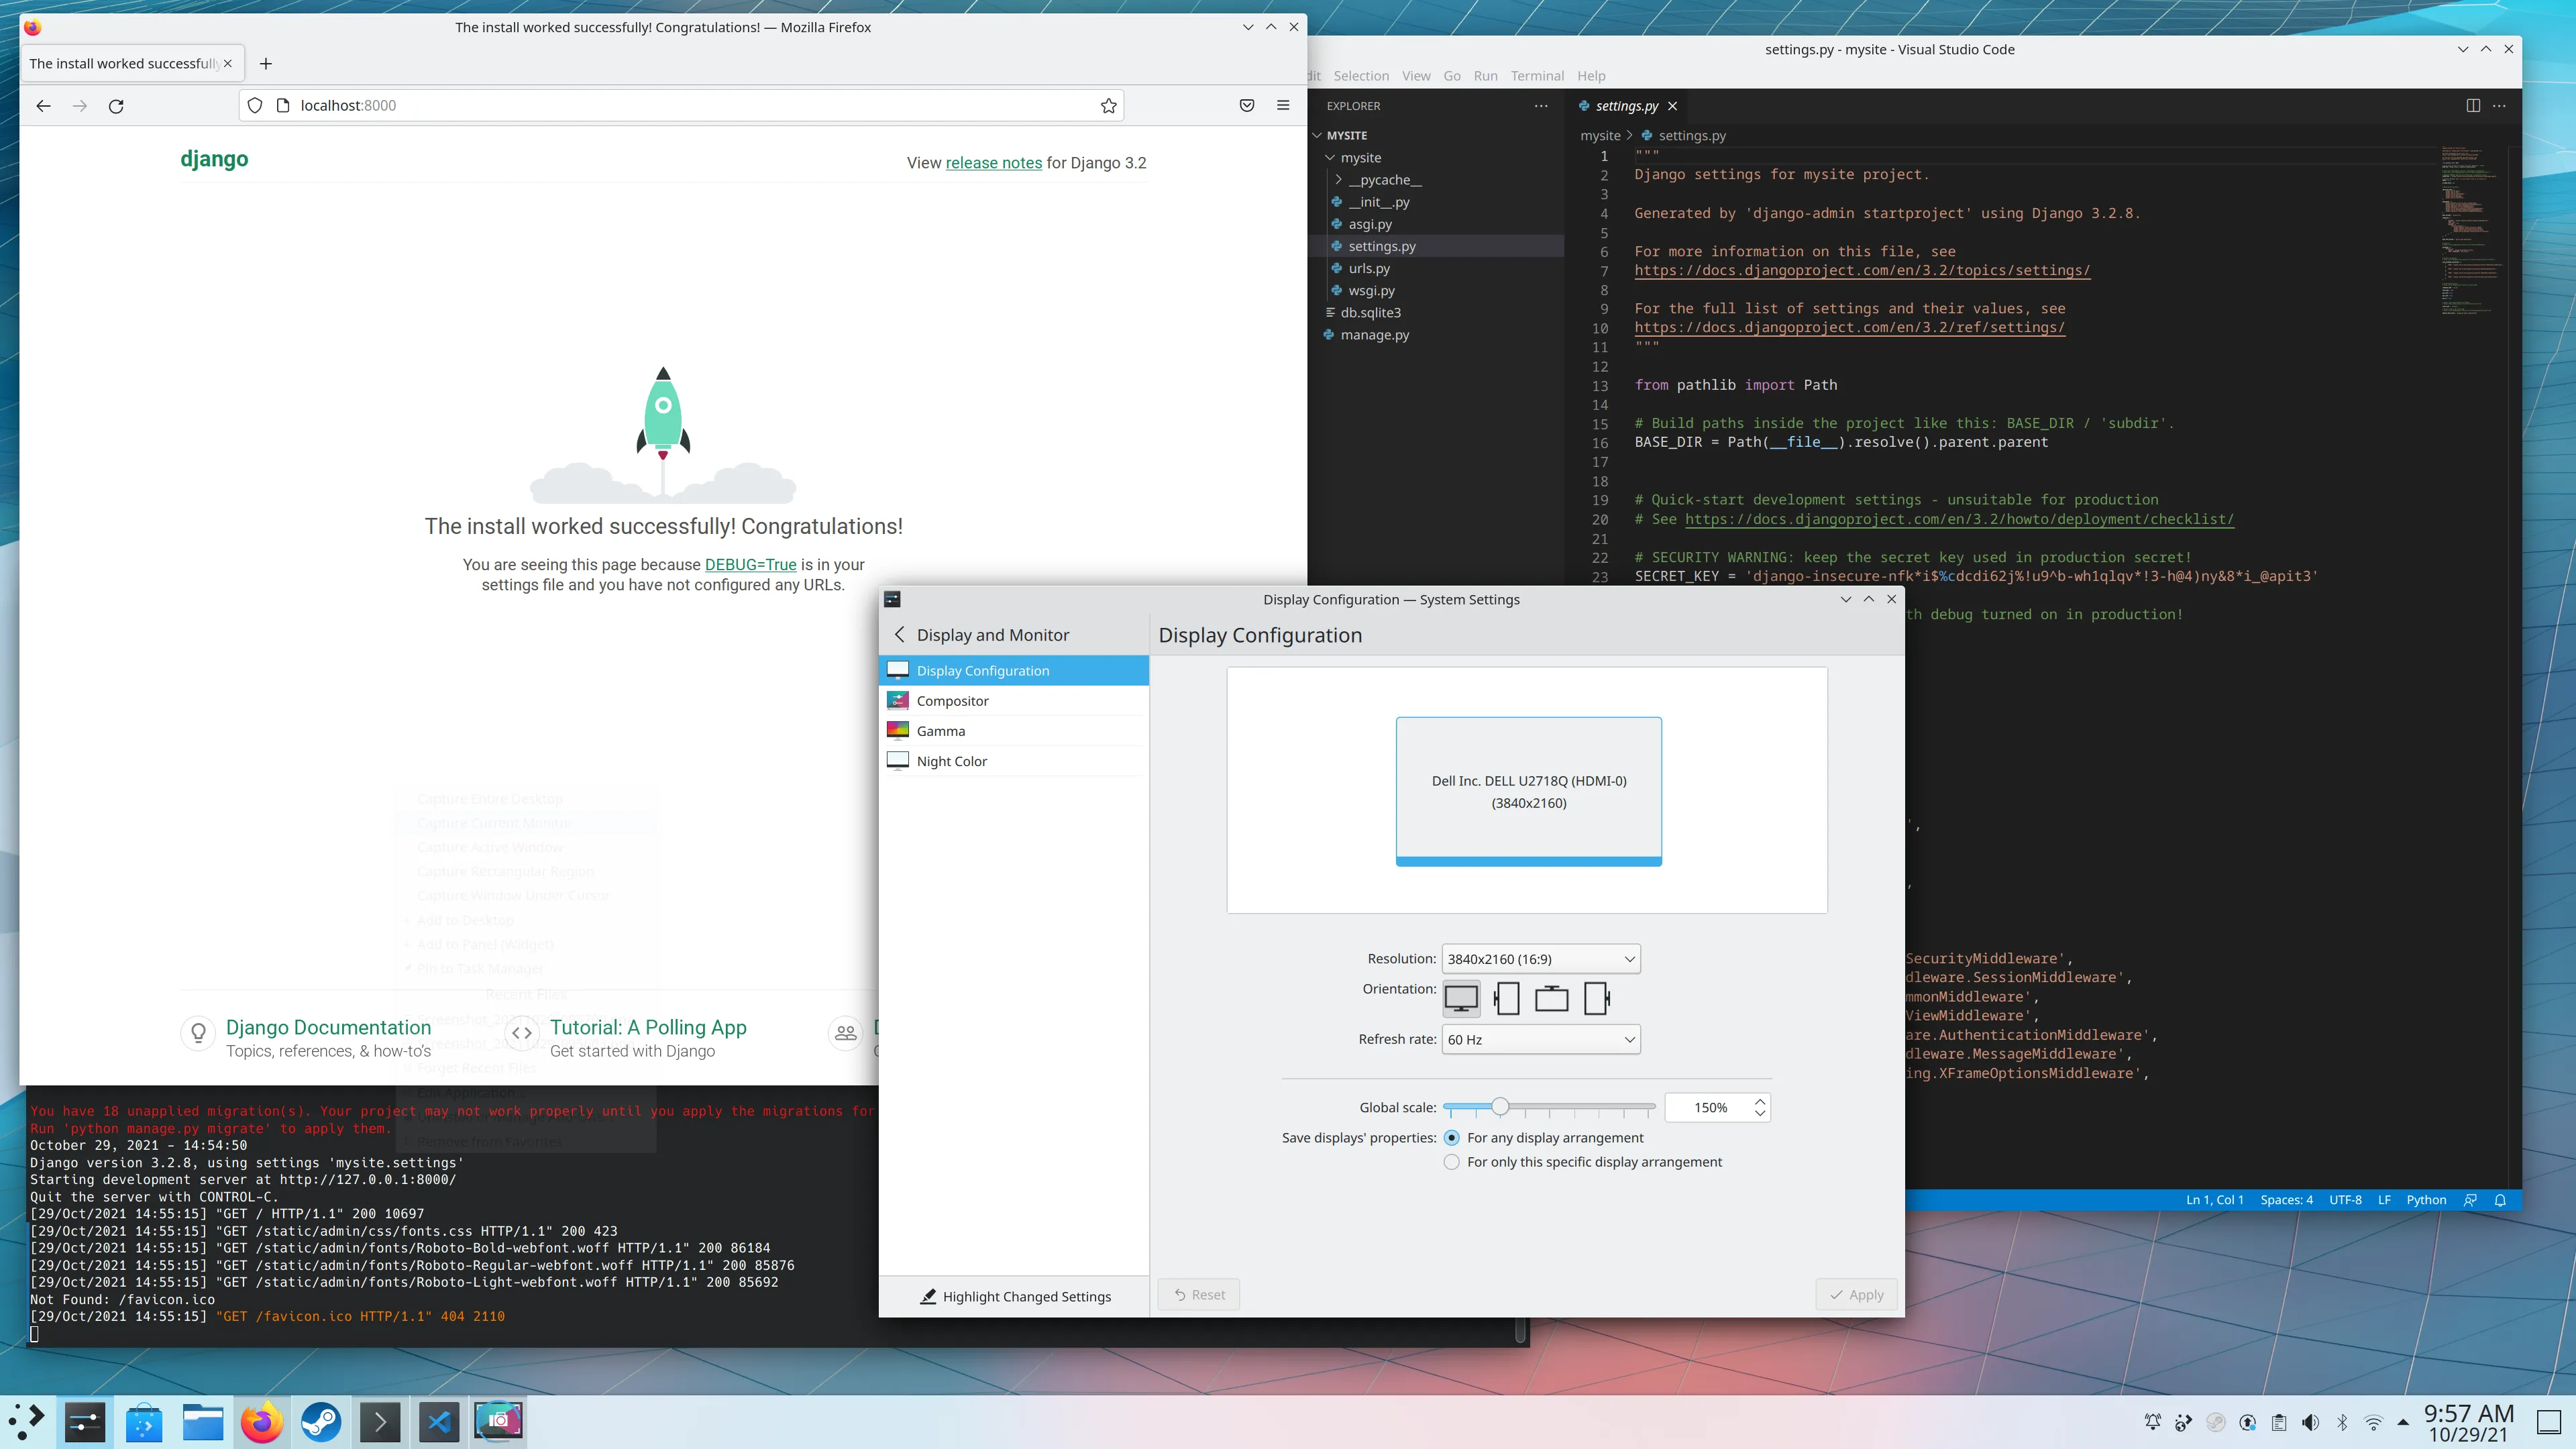Open the Resolution dropdown
Viewport: 2576px width, 1449px height.
(x=1540, y=958)
